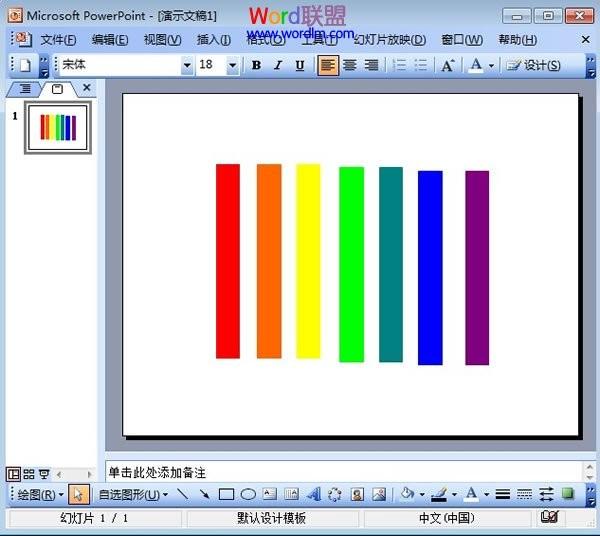
Task: Switch to Normal view icon
Action: [x=13, y=474]
